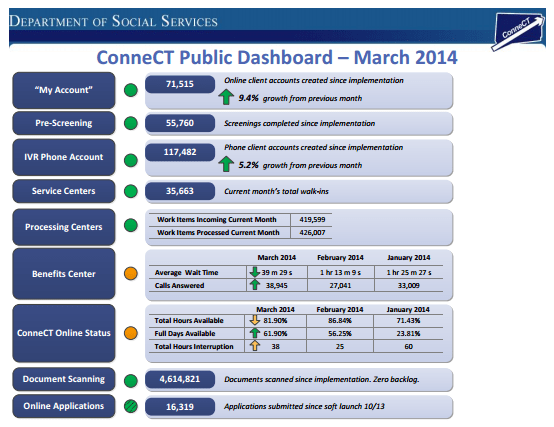The image size is (554, 427).
Task: Select the Processing Centers button
Action: pyautogui.click(x=64, y=227)
